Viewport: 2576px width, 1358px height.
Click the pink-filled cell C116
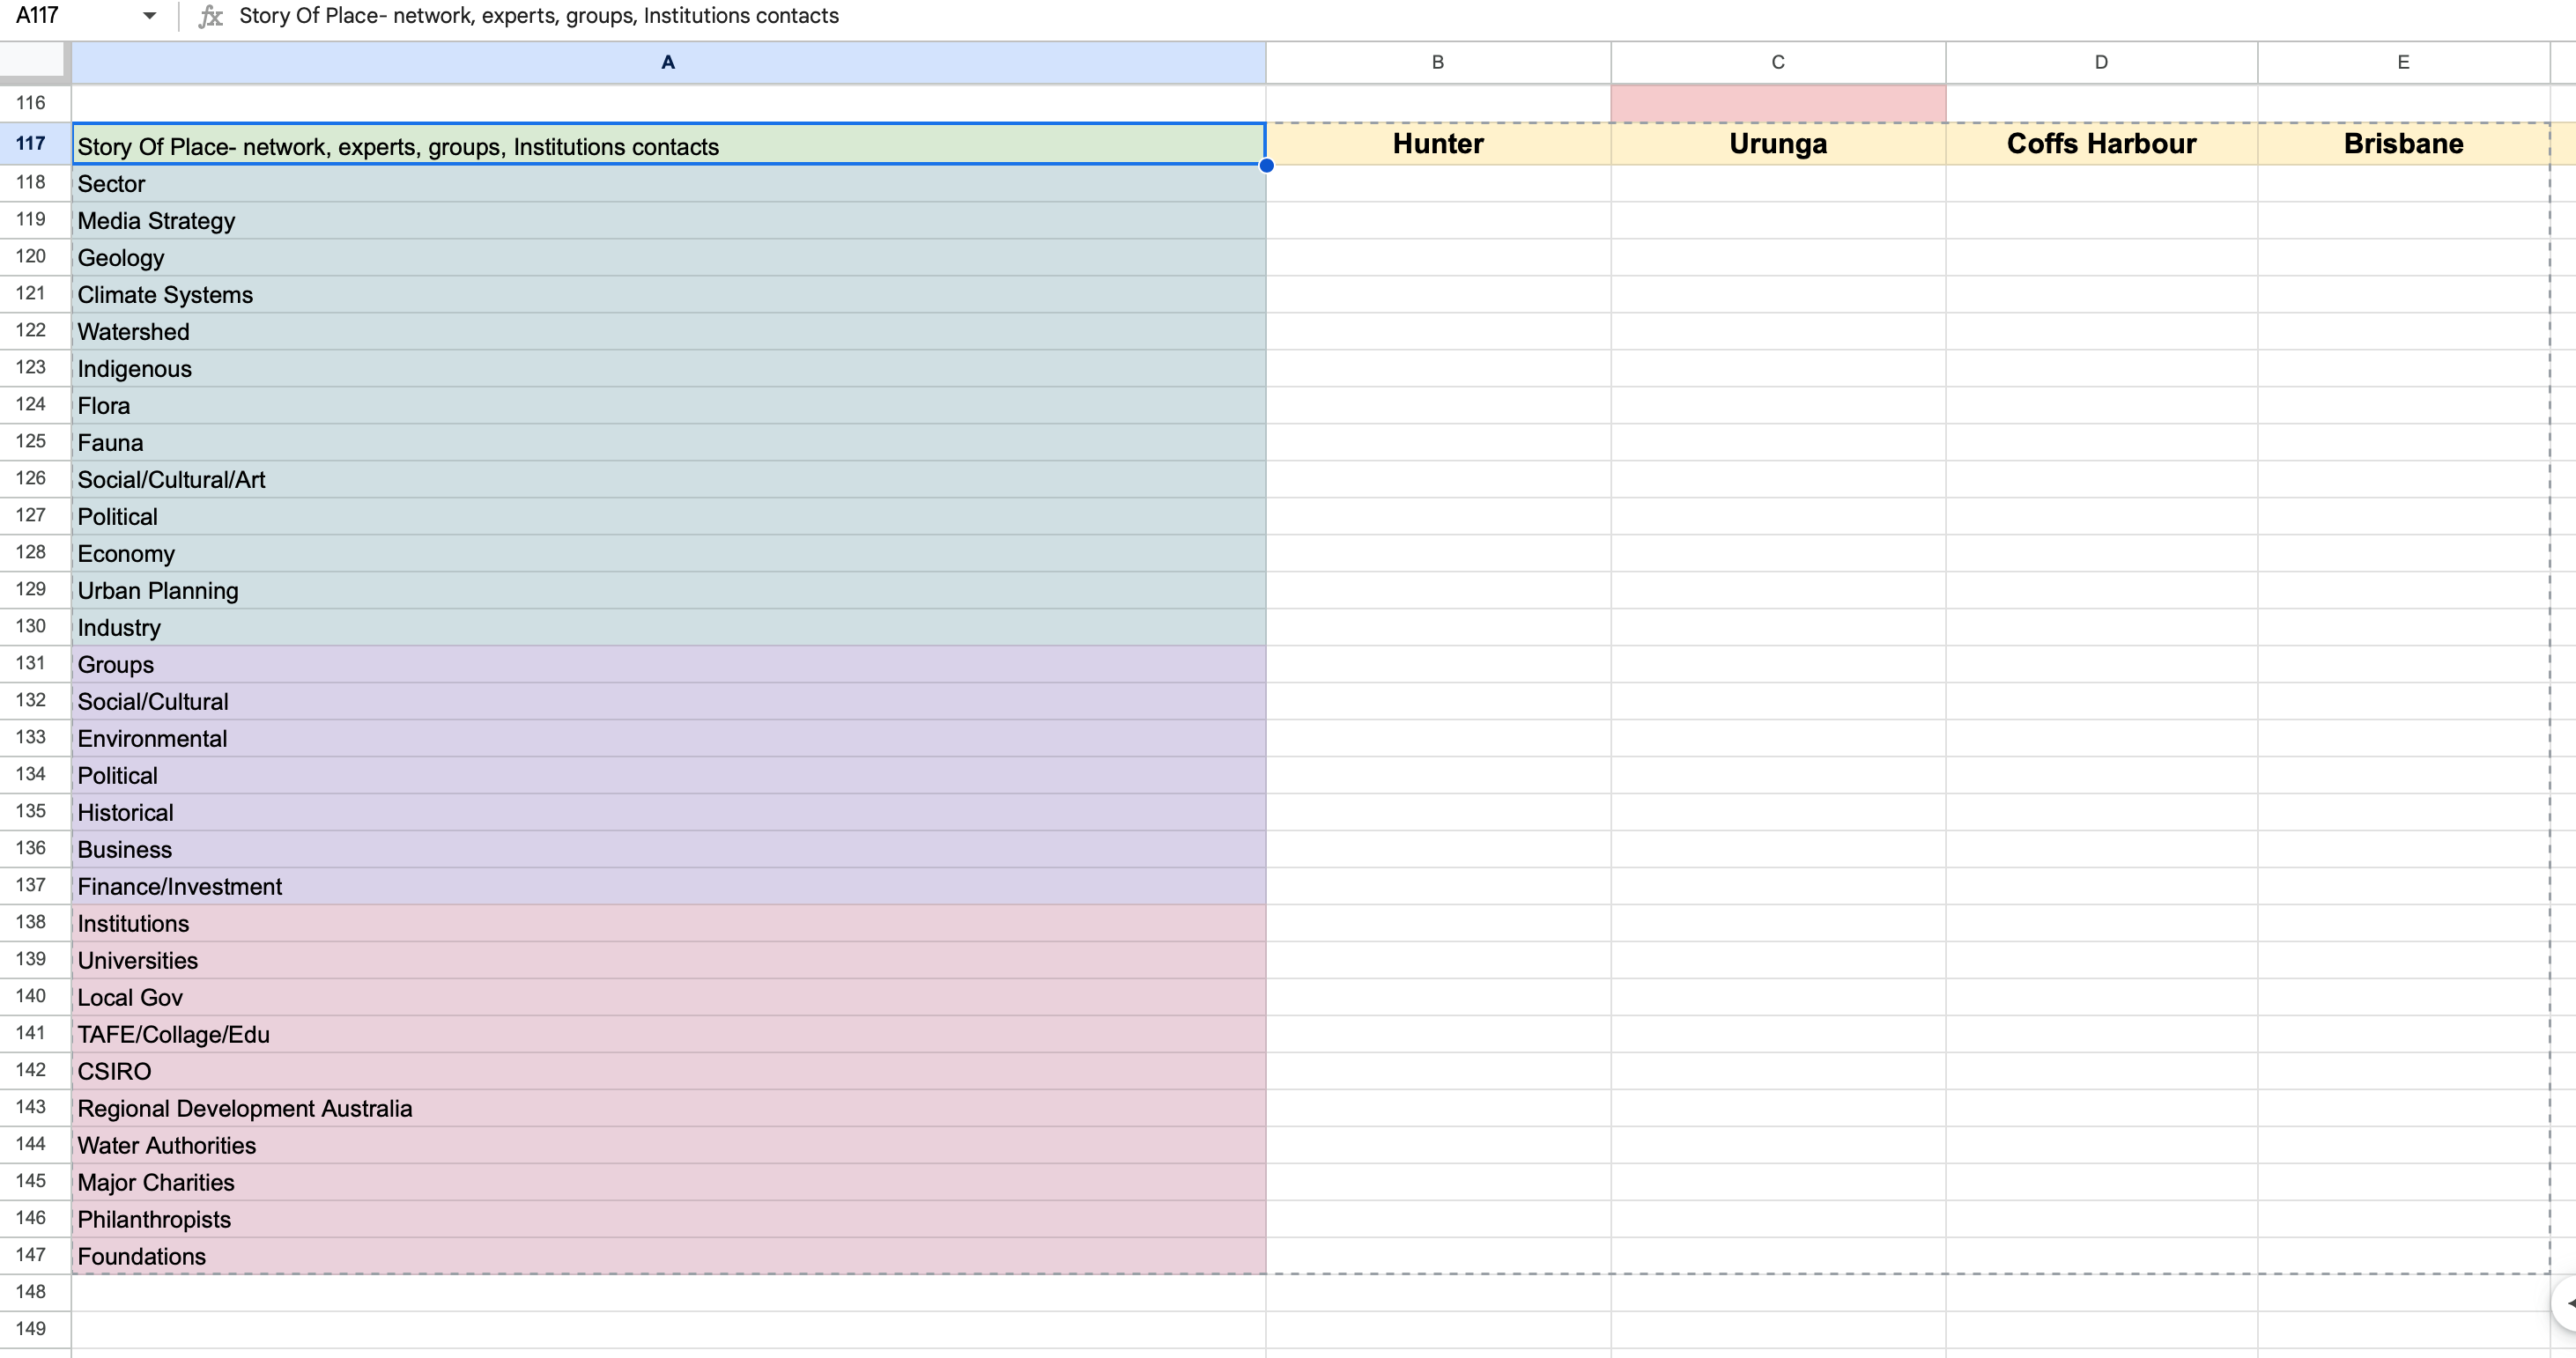click(1777, 103)
